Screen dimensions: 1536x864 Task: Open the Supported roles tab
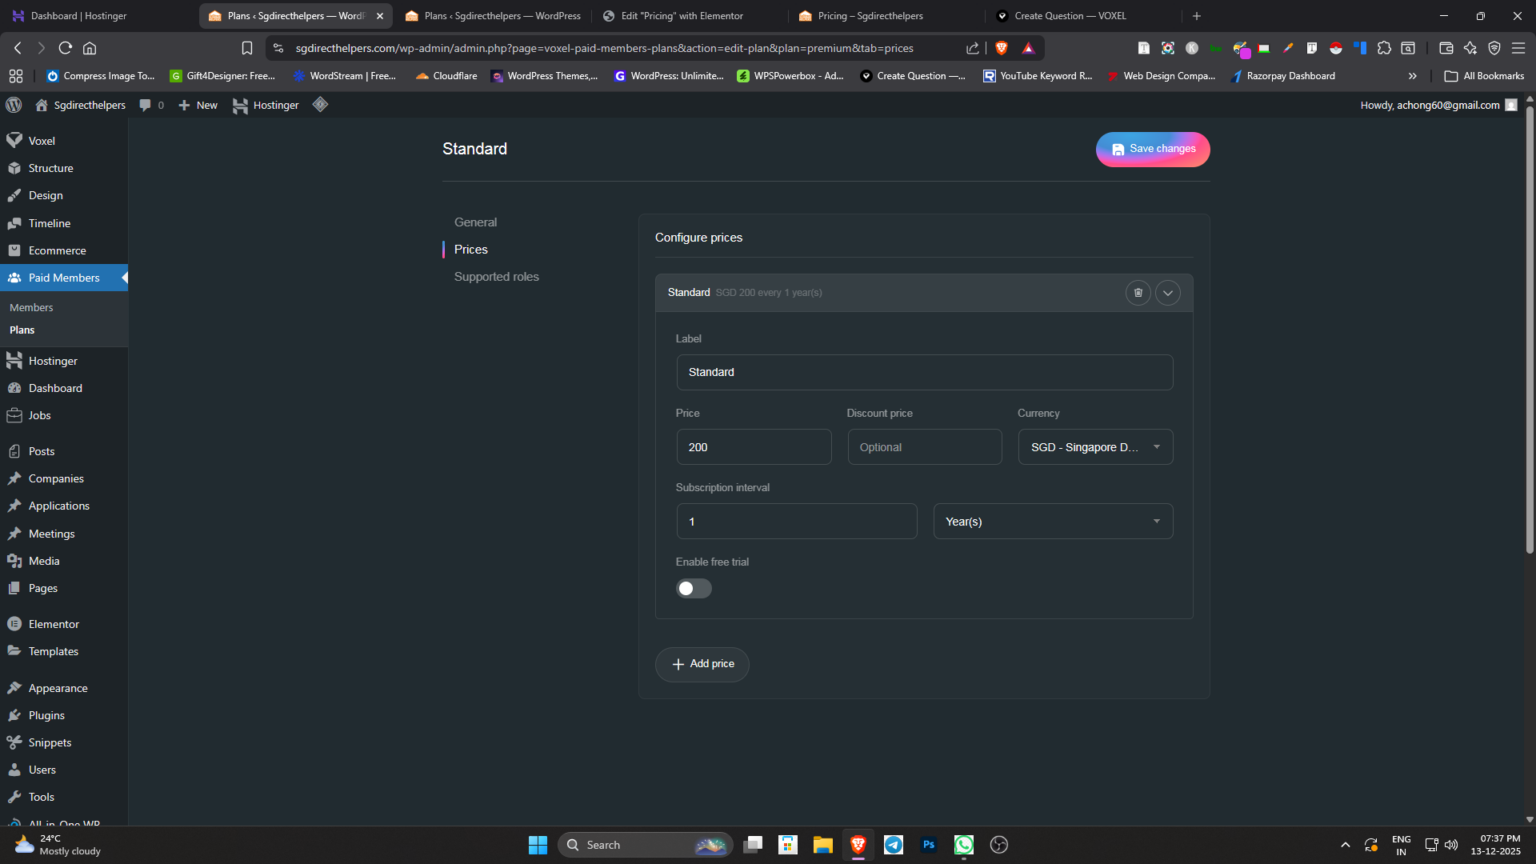point(496,277)
